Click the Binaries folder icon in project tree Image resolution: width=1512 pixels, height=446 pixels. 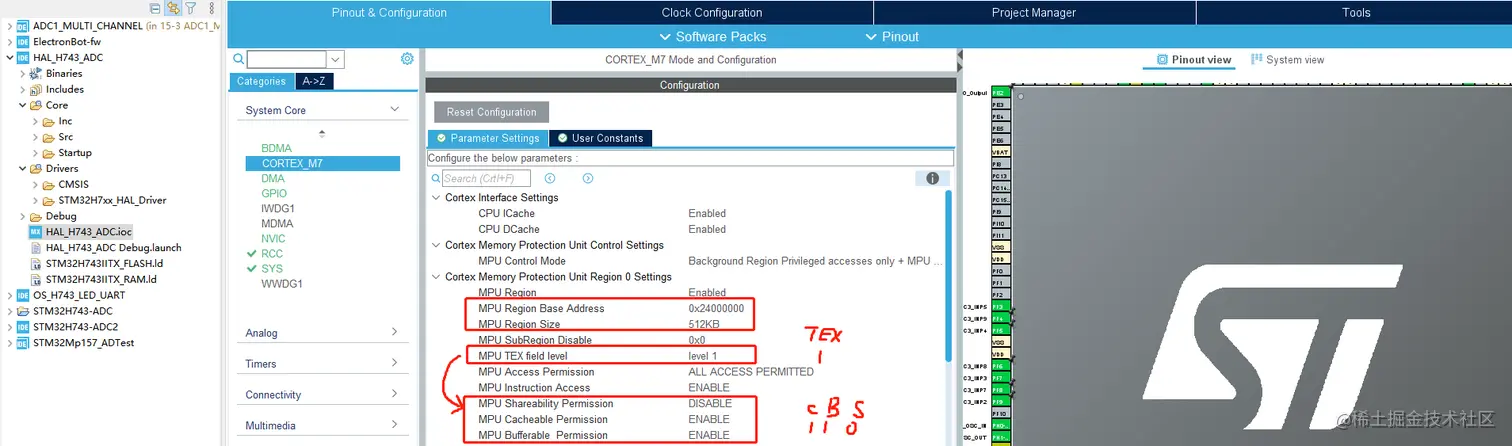(x=36, y=73)
